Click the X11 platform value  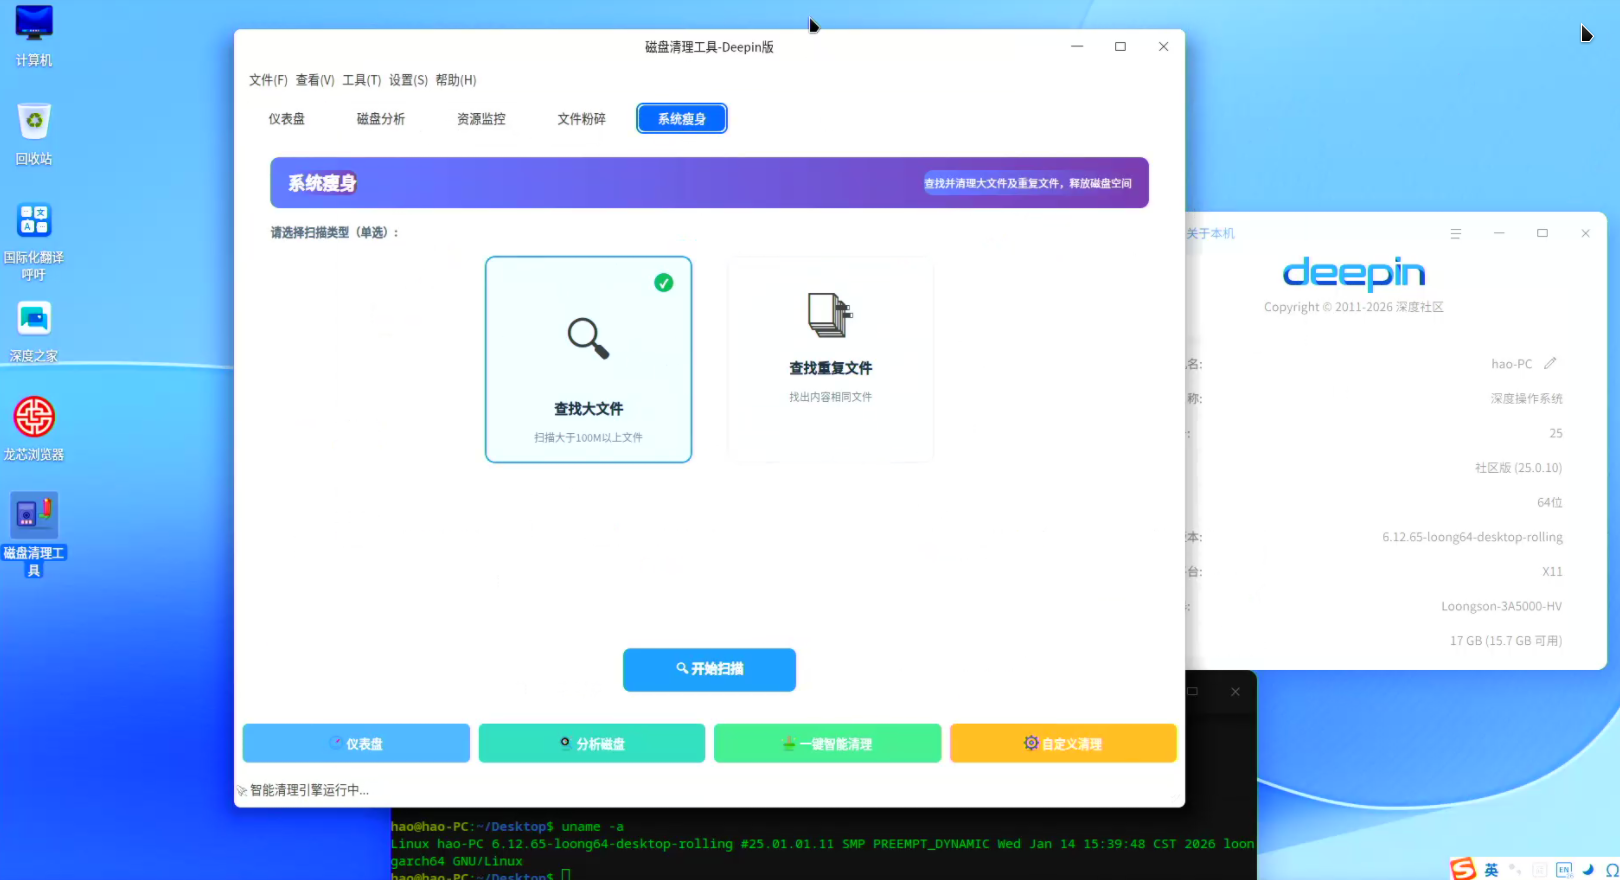1552,572
